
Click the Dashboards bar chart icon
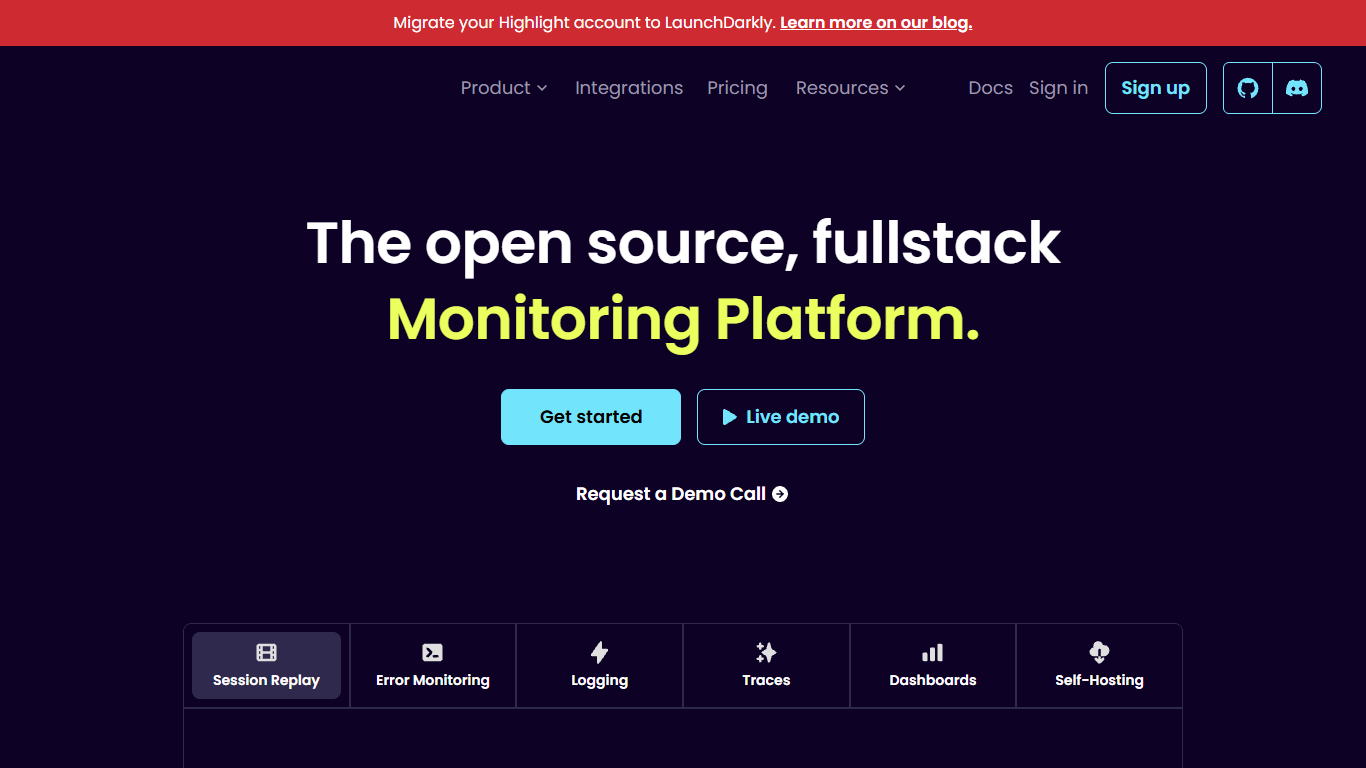coord(932,653)
